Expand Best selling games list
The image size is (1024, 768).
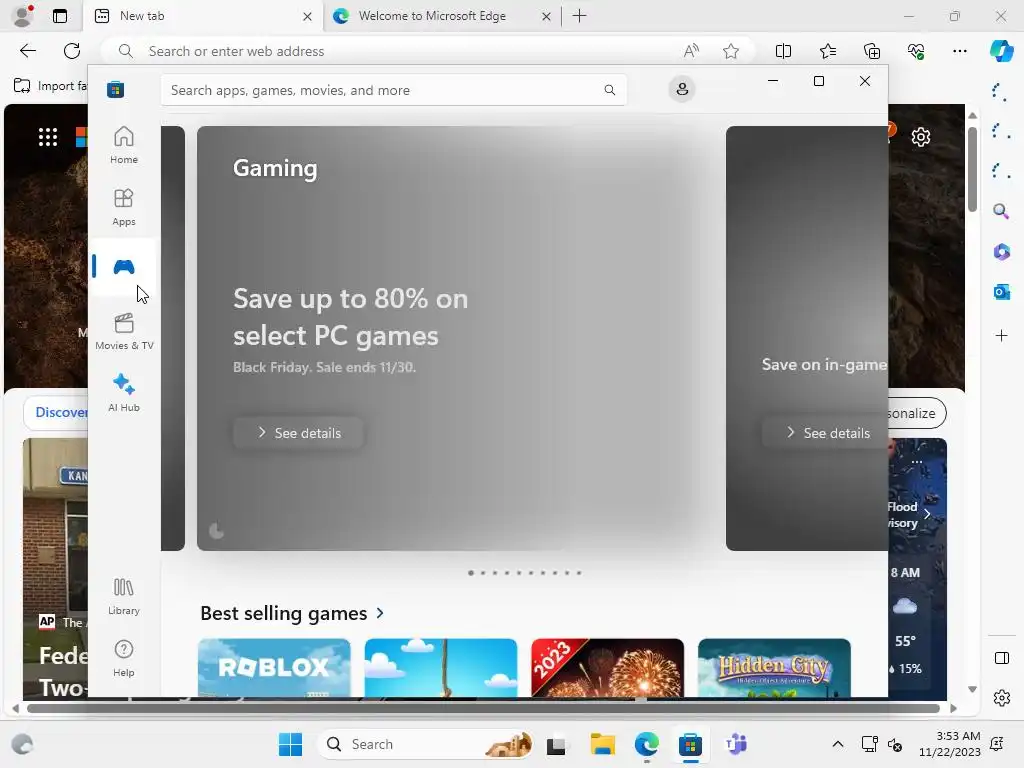click(293, 613)
